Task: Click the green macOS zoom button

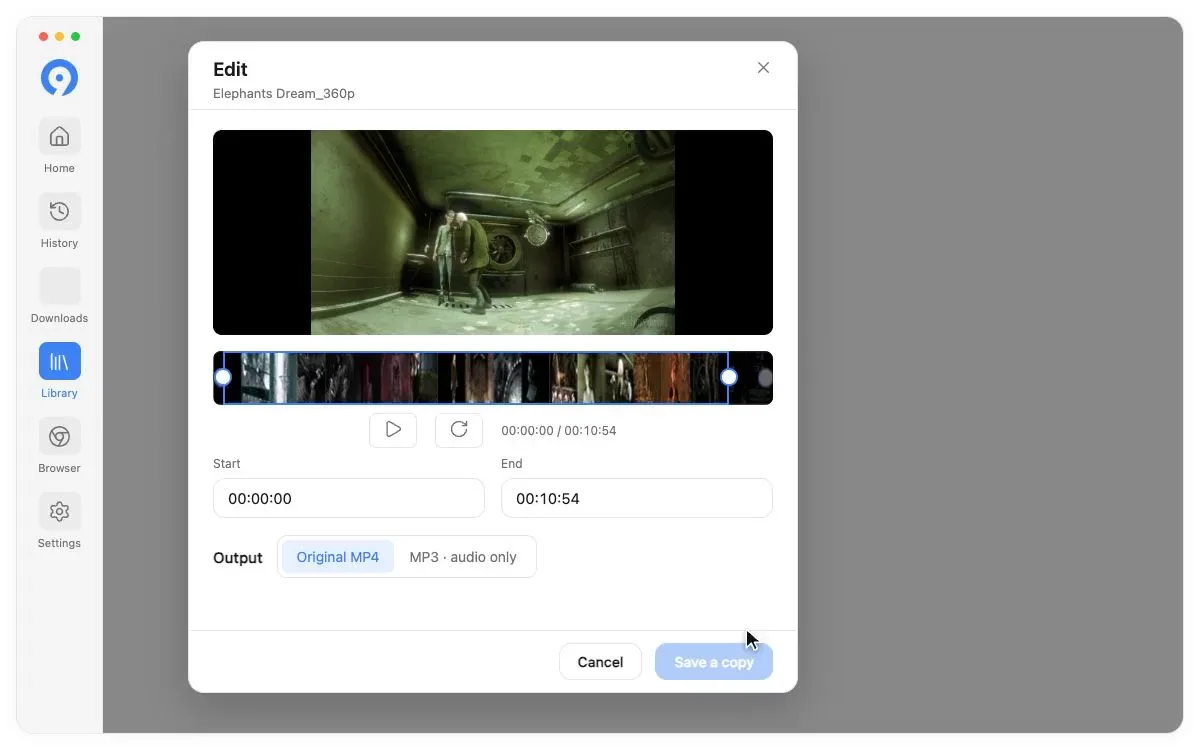Action: [x=76, y=37]
